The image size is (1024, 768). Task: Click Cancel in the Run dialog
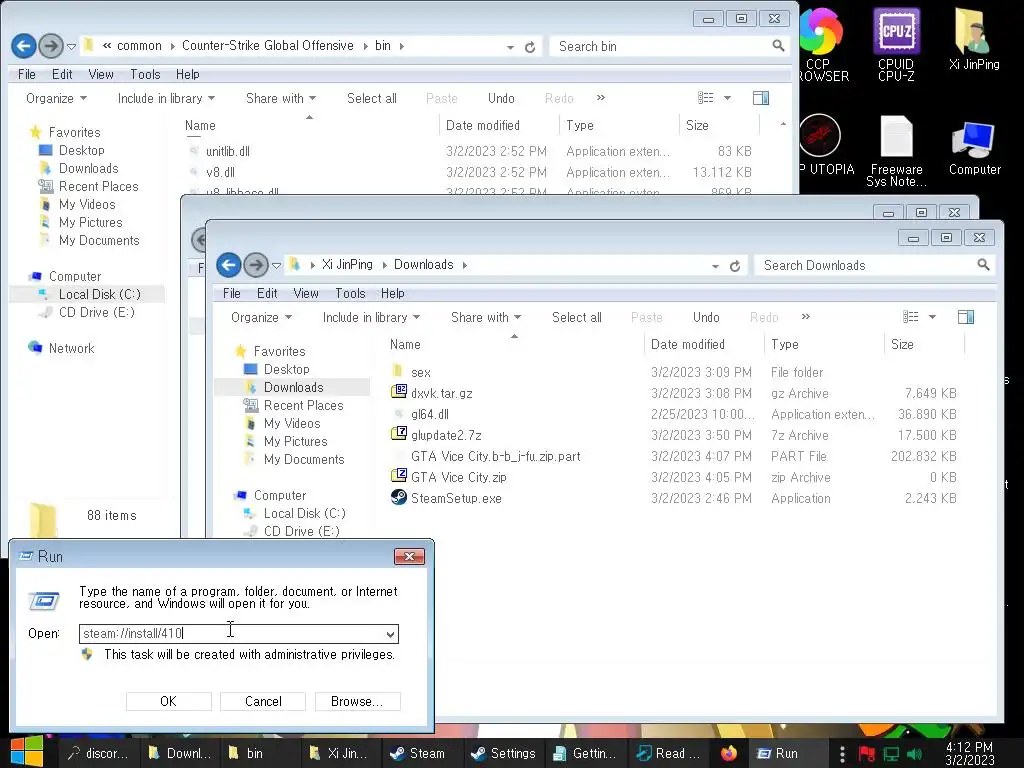tap(263, 701)
